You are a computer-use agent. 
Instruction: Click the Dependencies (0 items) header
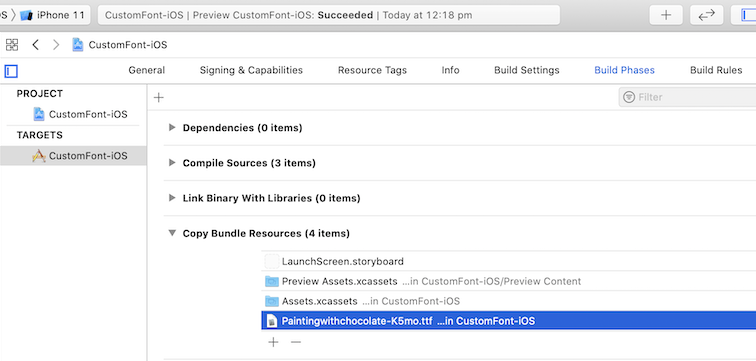[243, 128]
